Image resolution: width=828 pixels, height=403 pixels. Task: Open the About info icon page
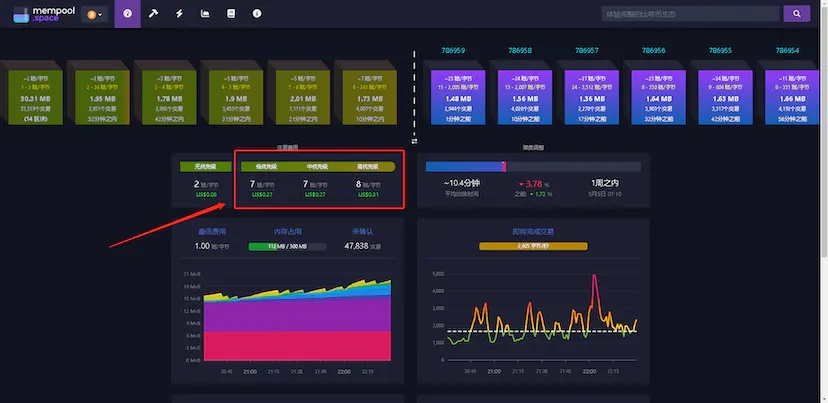pos(257,14)
